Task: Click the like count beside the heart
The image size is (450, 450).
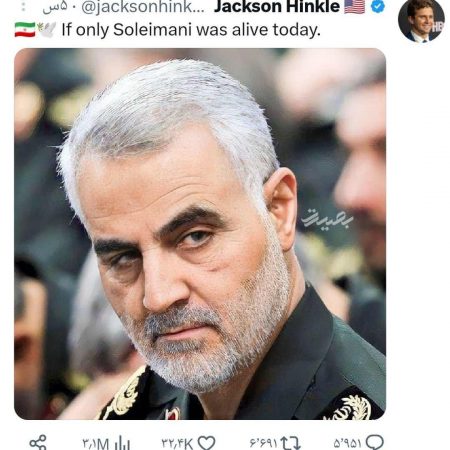Action: (177, 444)
